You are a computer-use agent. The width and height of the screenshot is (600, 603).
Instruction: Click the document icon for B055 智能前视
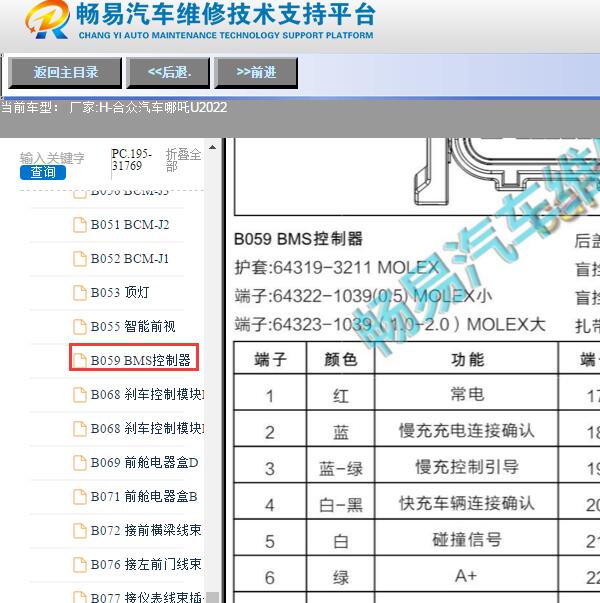click(x=80, y=326)
